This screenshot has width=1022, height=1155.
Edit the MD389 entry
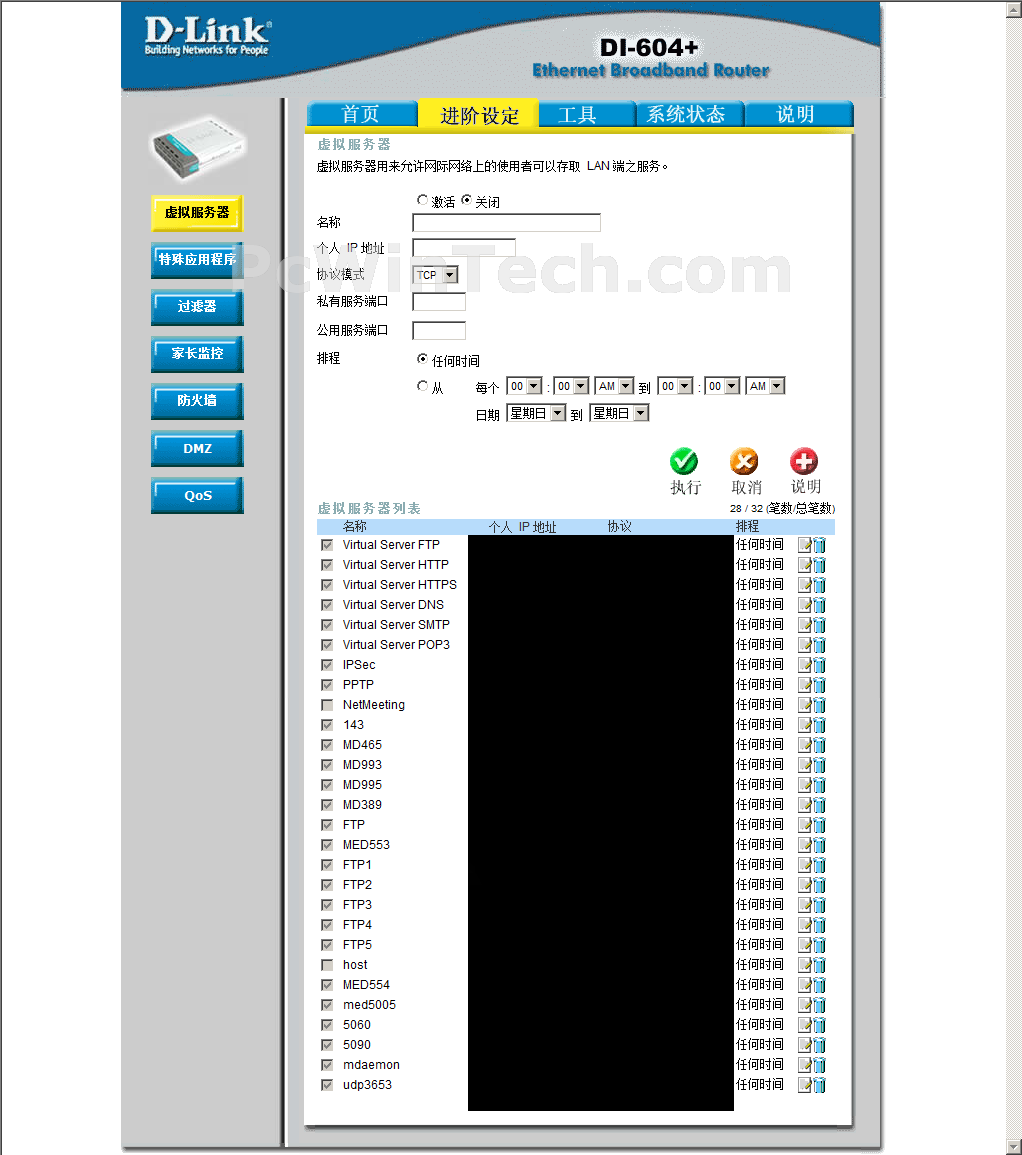[x=805, y=805]
